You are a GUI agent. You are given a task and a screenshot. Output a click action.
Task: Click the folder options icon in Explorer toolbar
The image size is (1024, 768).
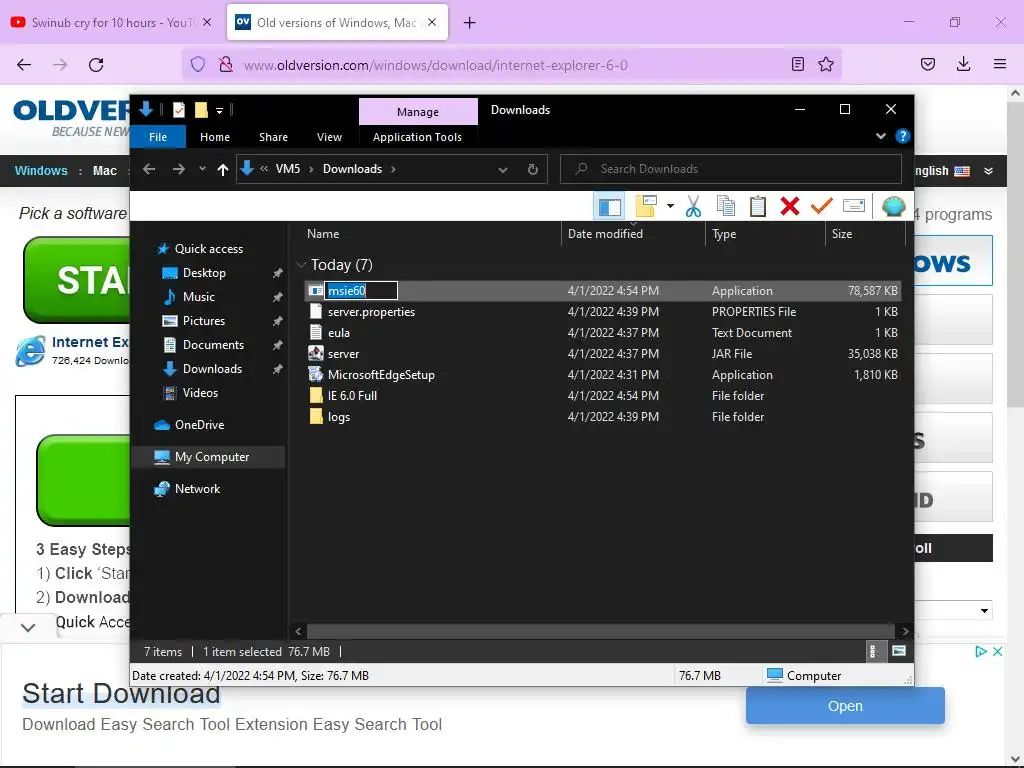click(x=646, y=206)
